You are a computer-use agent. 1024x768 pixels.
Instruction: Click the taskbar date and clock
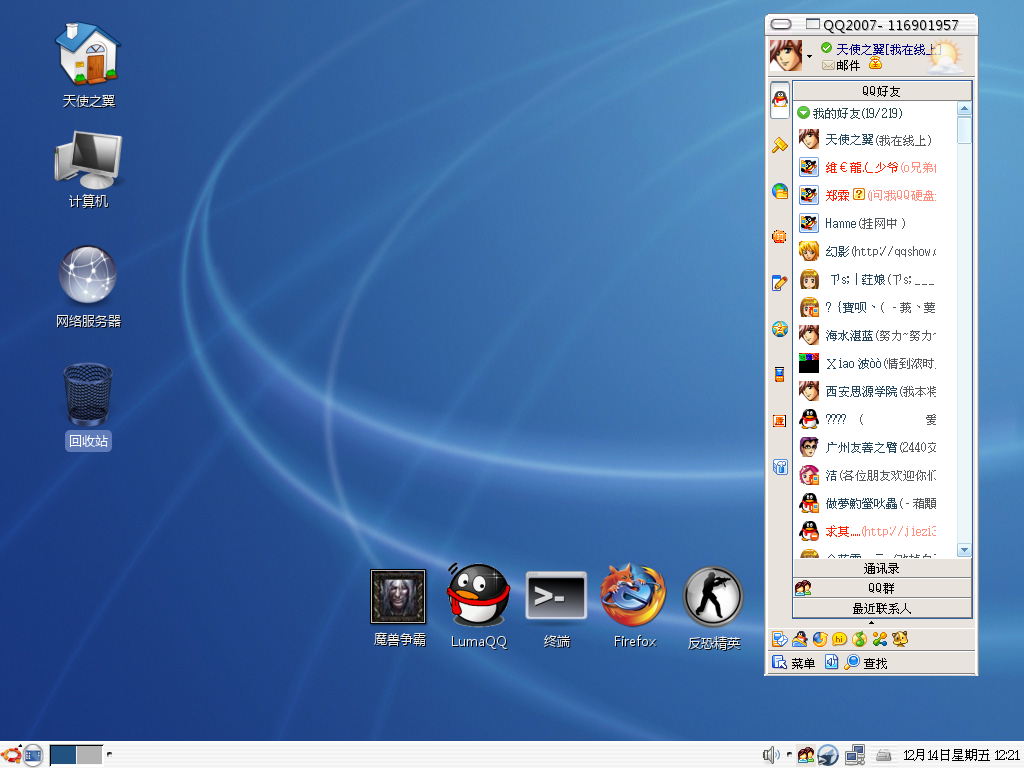coord(961,755)
